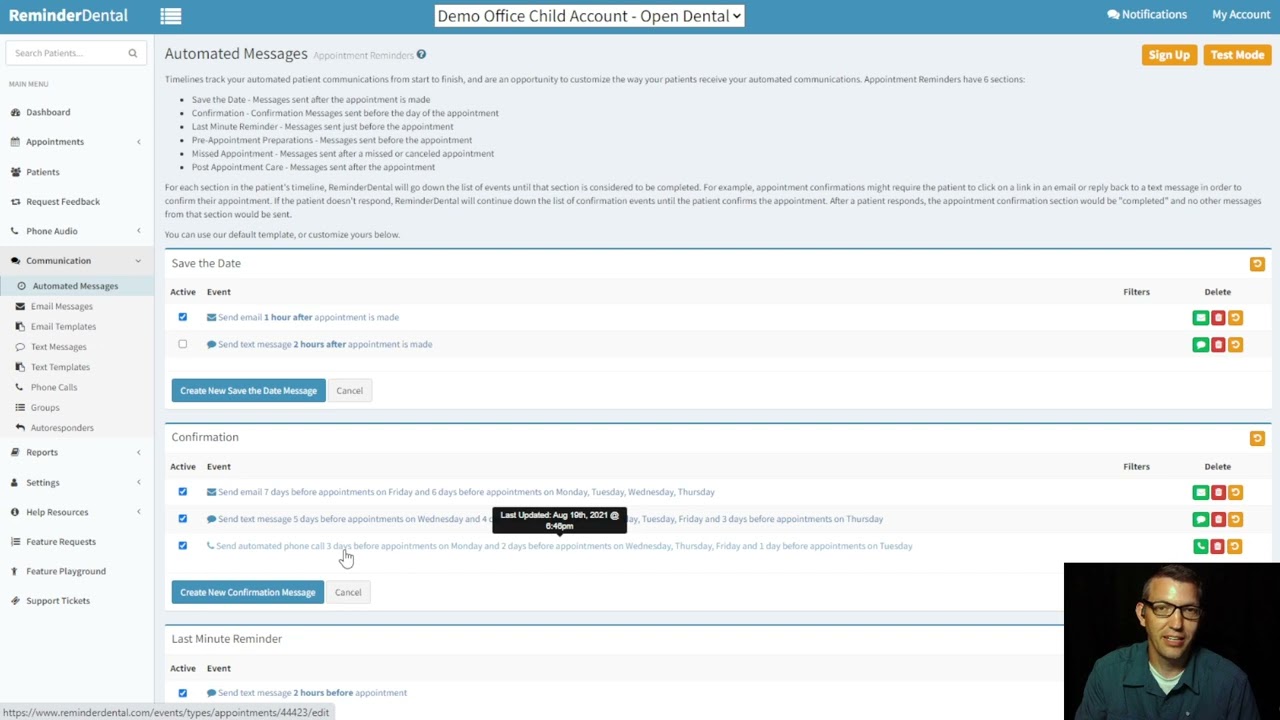Reset the Confirmation section

click(1257, 438)
